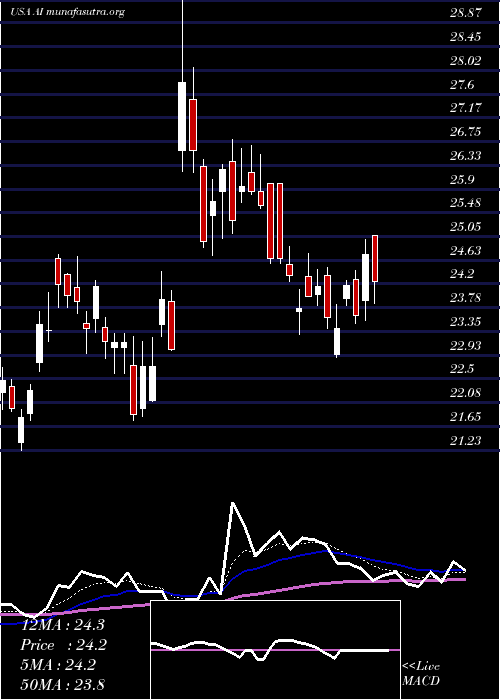Viewport: 500px width, 700px height.
Task: Click the 26.75 price axis label
Action: click(466, 132)
